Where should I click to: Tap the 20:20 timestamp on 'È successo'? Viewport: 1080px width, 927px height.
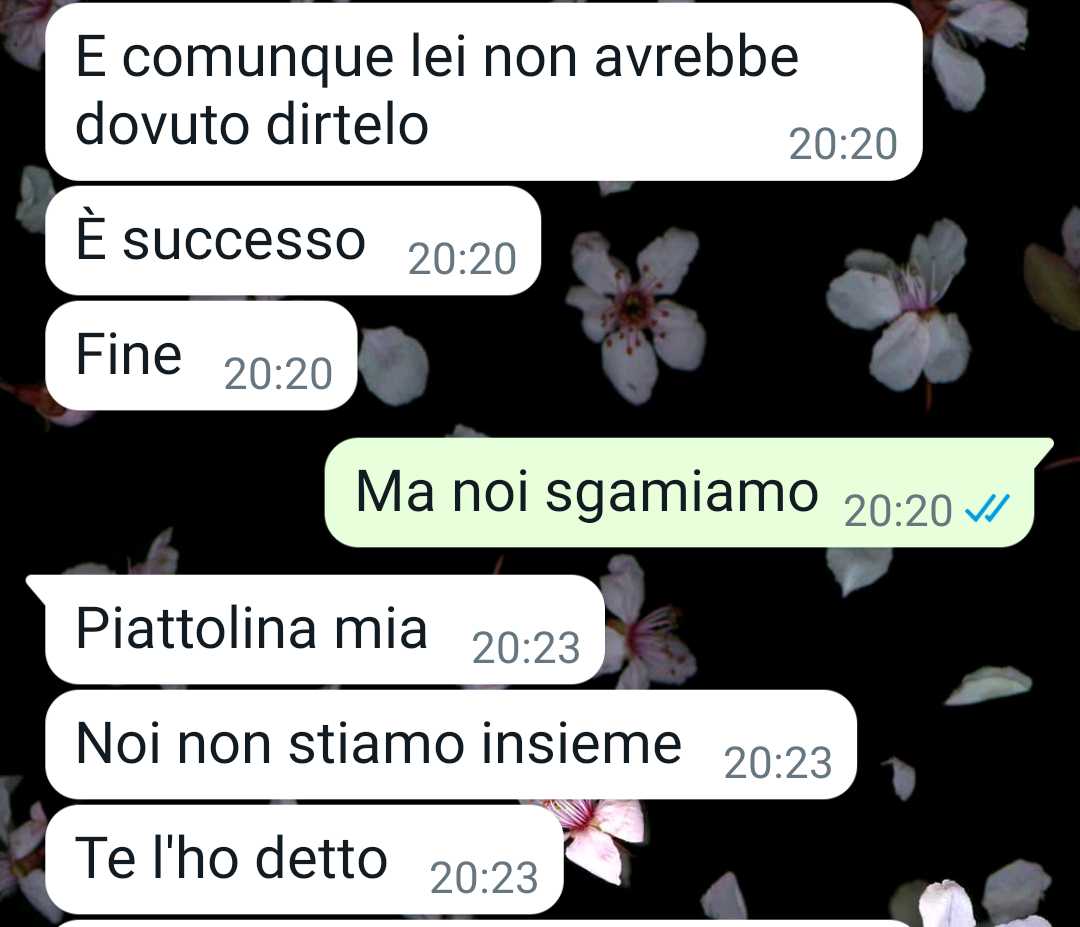tap(462, 259)
